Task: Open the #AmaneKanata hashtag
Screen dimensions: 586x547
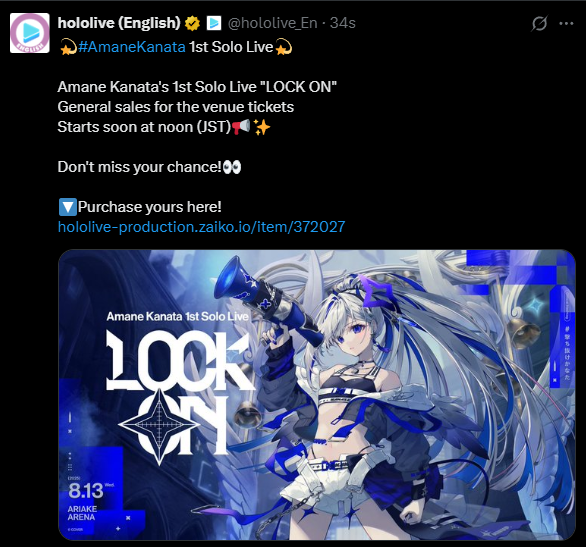Action: (132, 47)
